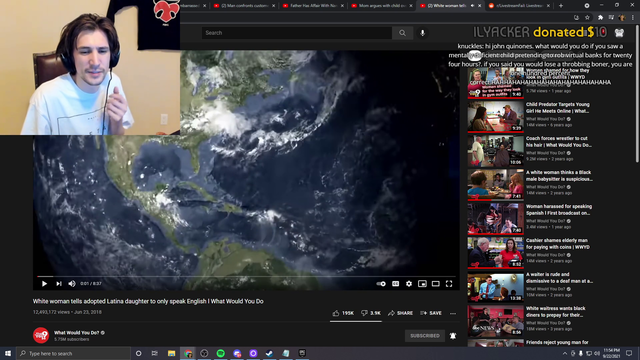Open the video settings gear
Image resolution: width=640 pixels, height=360 pixels.
click(409, 284)
